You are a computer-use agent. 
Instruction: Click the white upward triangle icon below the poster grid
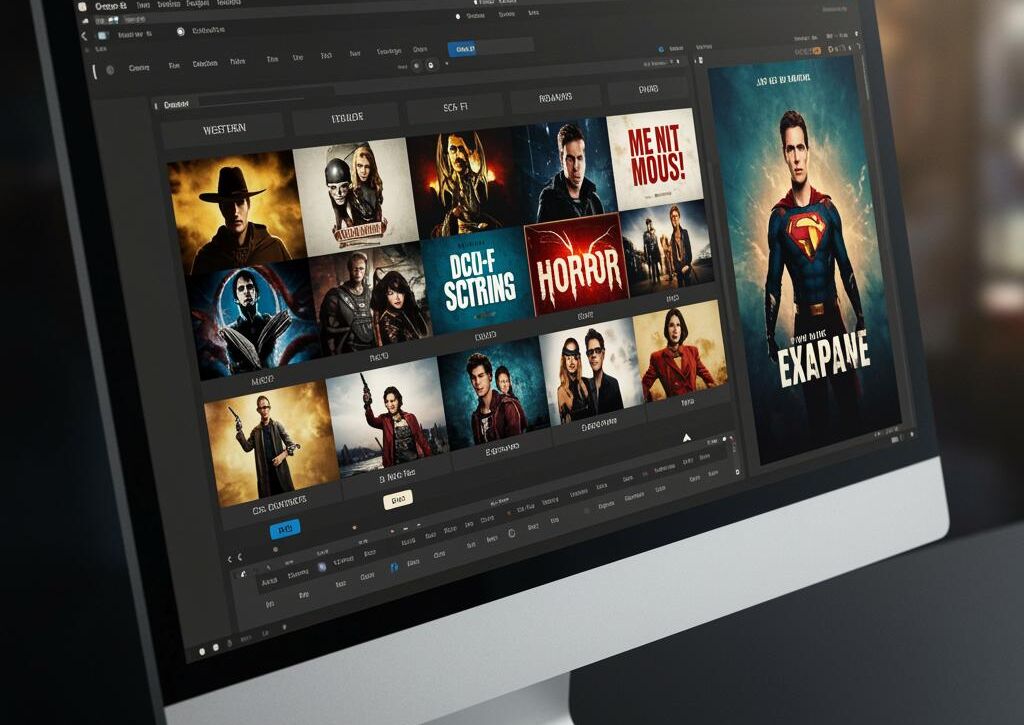[x=686, y=437]
